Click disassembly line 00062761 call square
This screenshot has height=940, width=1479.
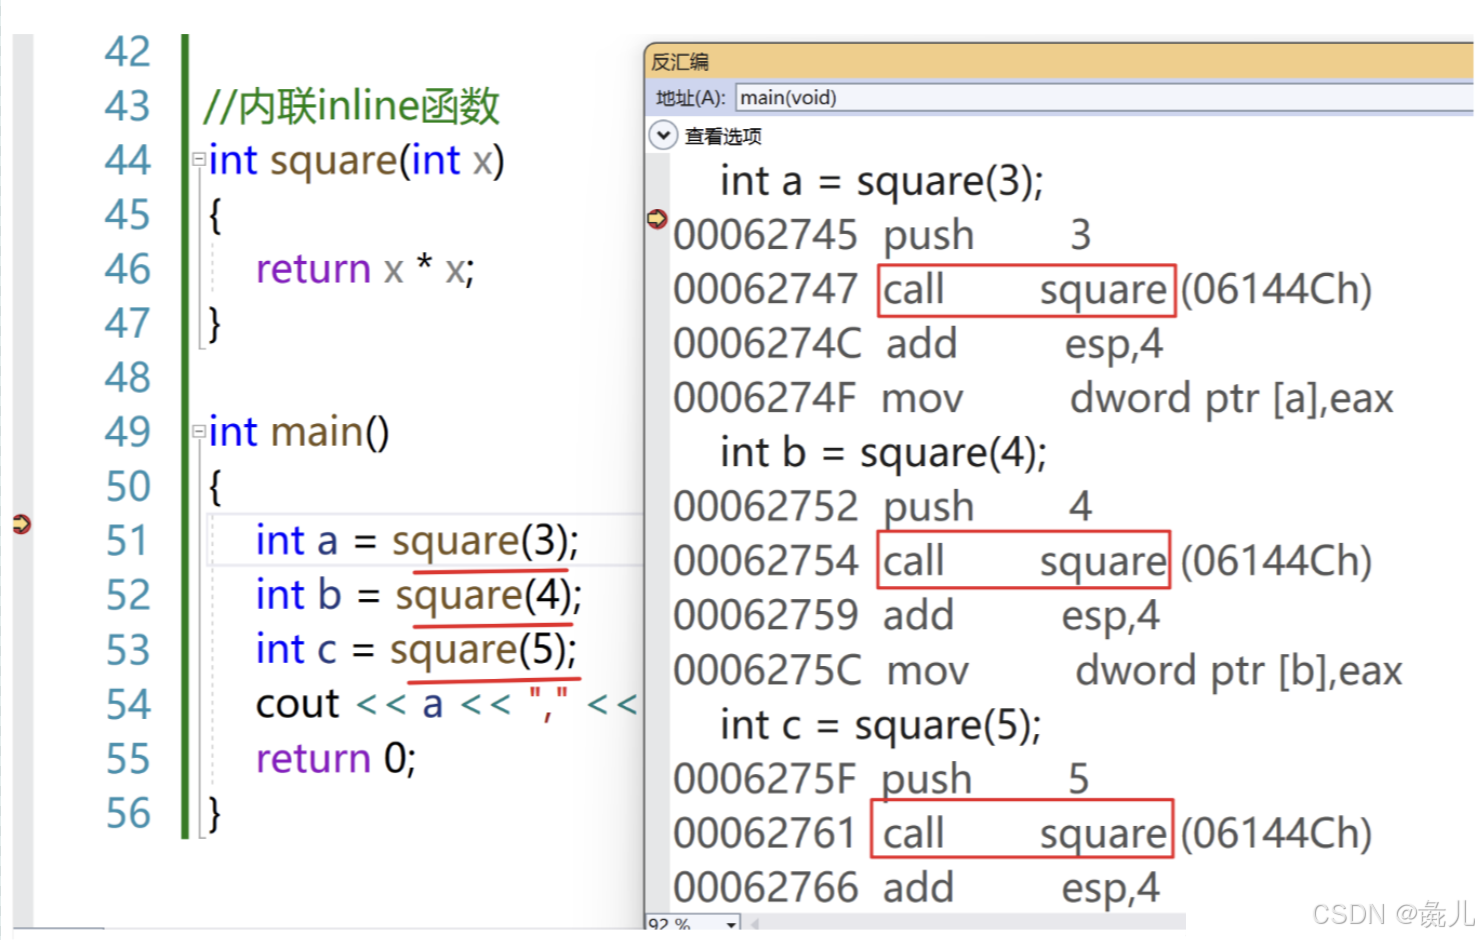click(x=1022, y=833)
